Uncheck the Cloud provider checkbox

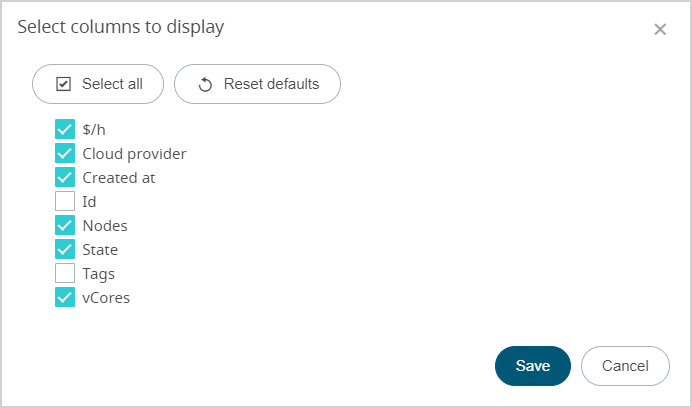[x=65, y=153]
